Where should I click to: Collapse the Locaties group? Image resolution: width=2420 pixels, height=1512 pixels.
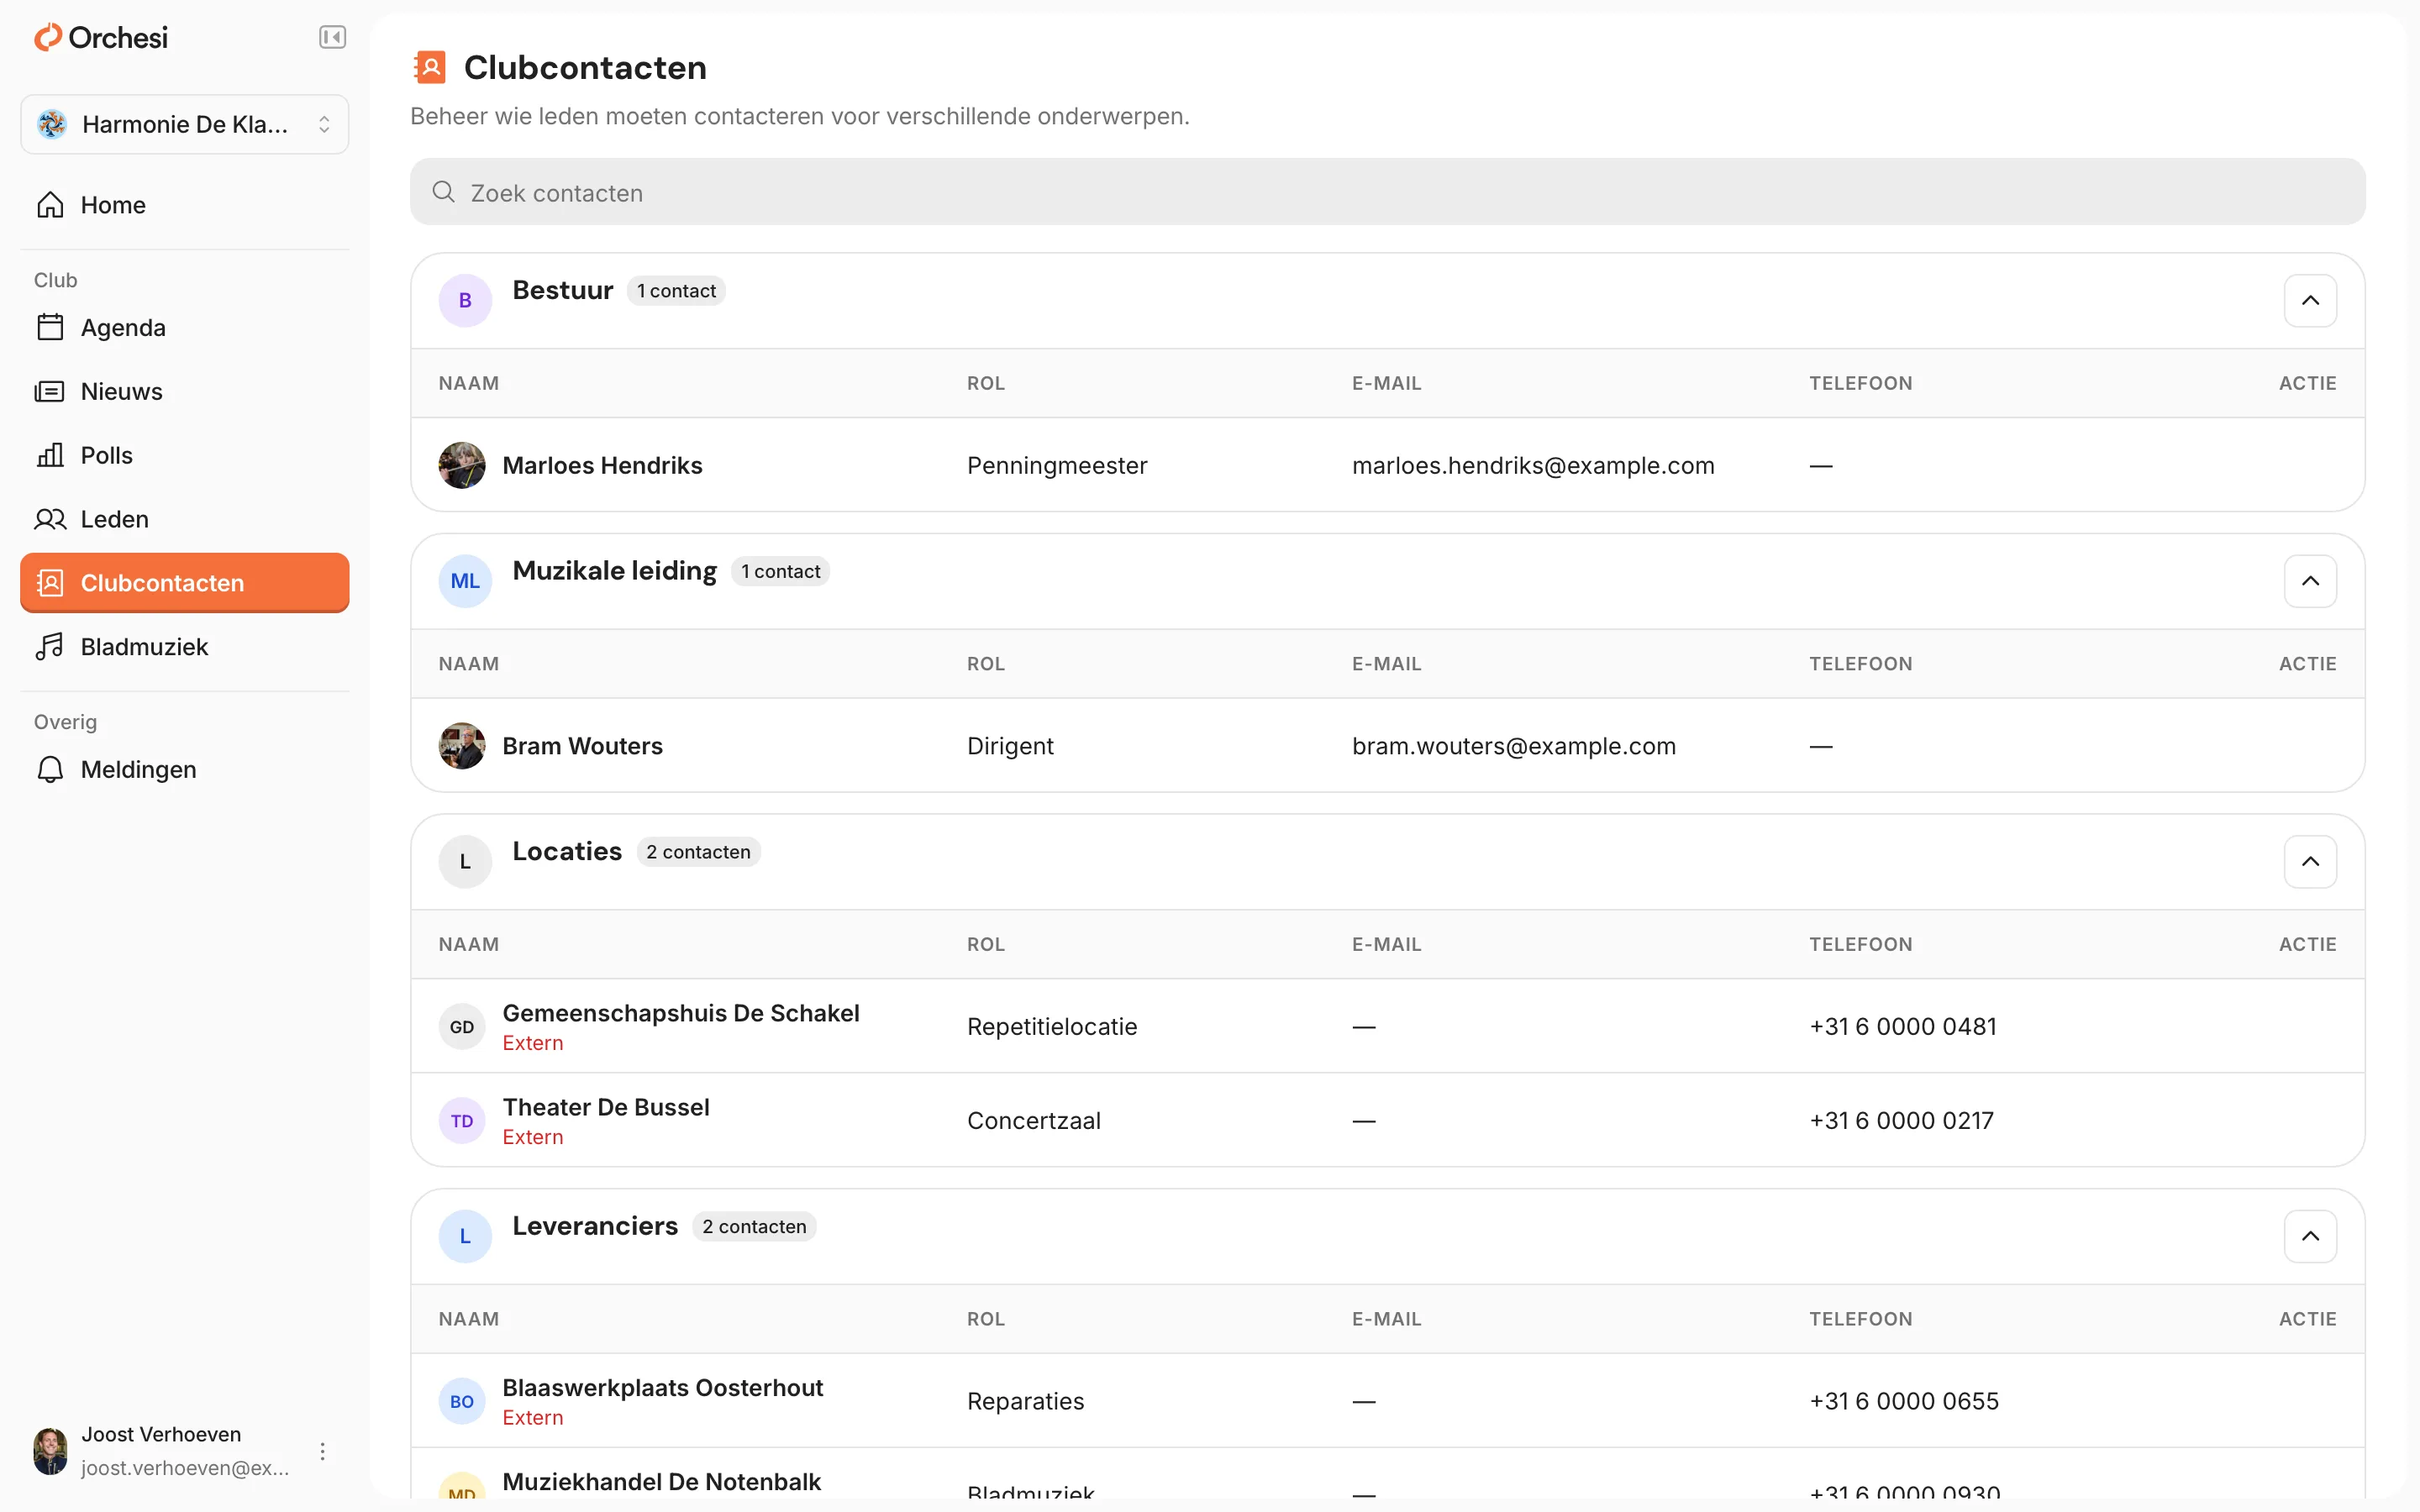[2310, 861]
